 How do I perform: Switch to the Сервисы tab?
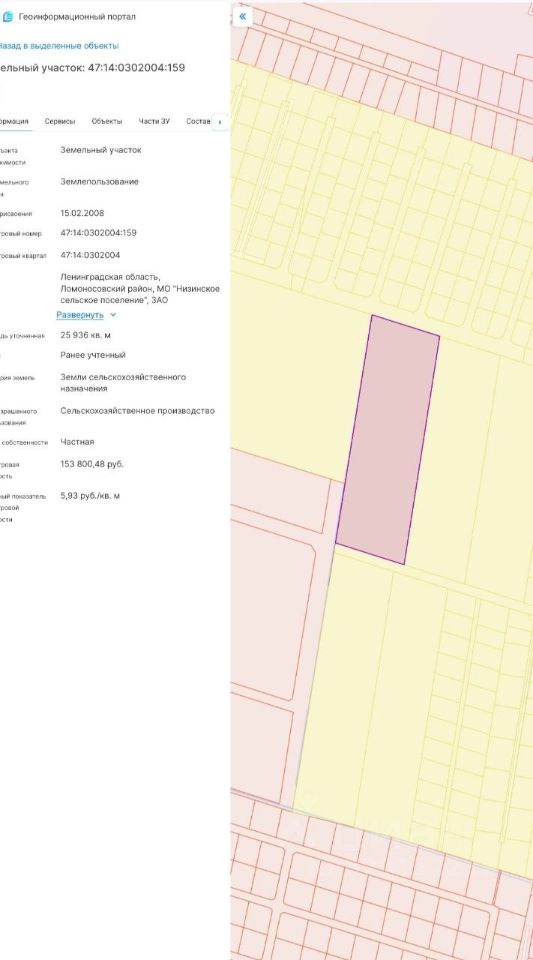(60, 121)
